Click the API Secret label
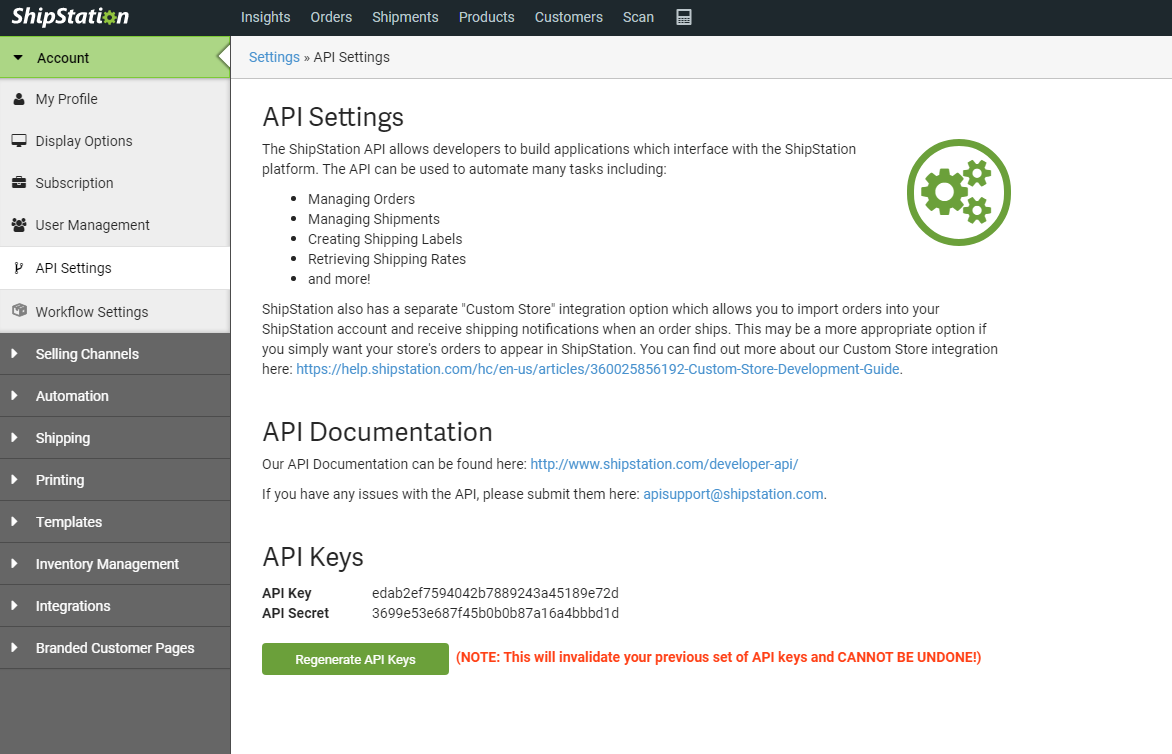The image size is (1172, 754). (295, 613)
